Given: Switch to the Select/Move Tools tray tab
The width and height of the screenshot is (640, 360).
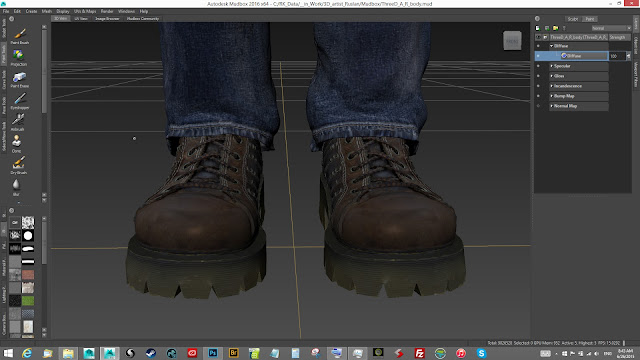Looking at the screenshot, I should (x=4, y=137).
